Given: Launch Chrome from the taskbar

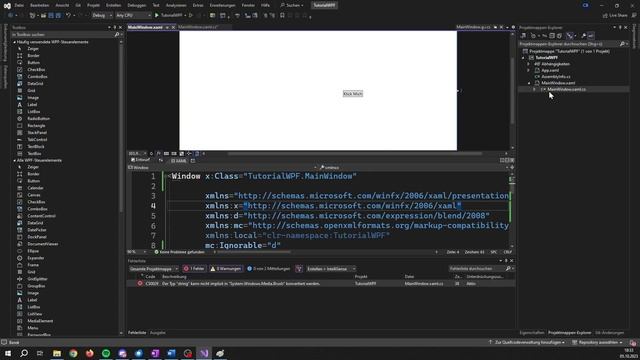Looking at the screenshot, I should (73, 353).
